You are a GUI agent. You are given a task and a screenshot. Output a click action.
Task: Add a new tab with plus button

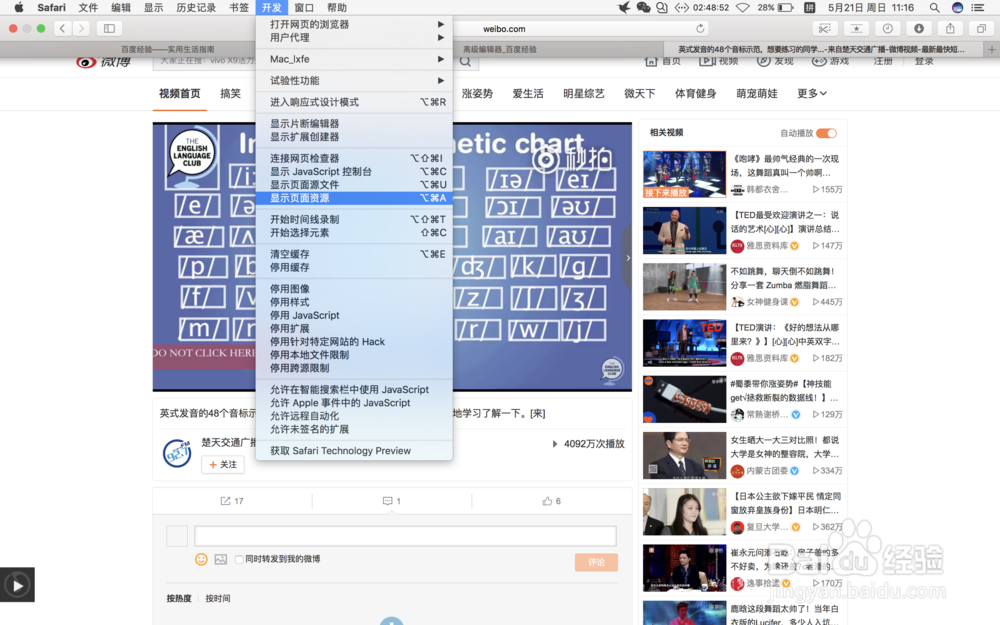(x=992, y=49)
